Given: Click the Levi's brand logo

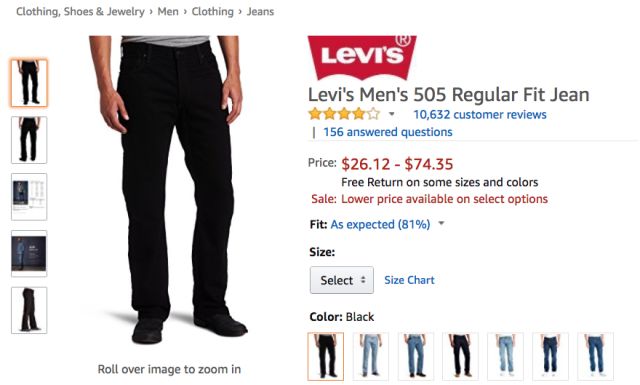Looking at the screenshot, I should [x=362, y=58].
